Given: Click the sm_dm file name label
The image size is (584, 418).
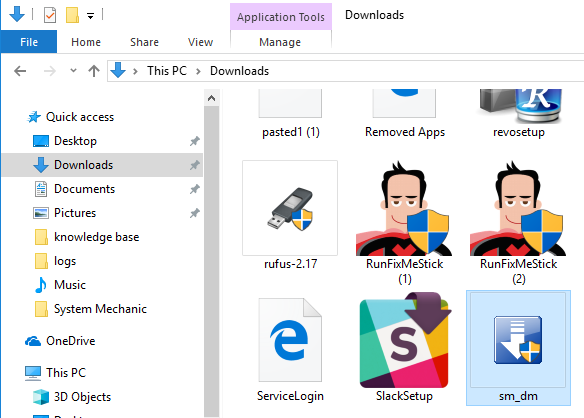Looking at the screenshot, I should tap(518, 396).
